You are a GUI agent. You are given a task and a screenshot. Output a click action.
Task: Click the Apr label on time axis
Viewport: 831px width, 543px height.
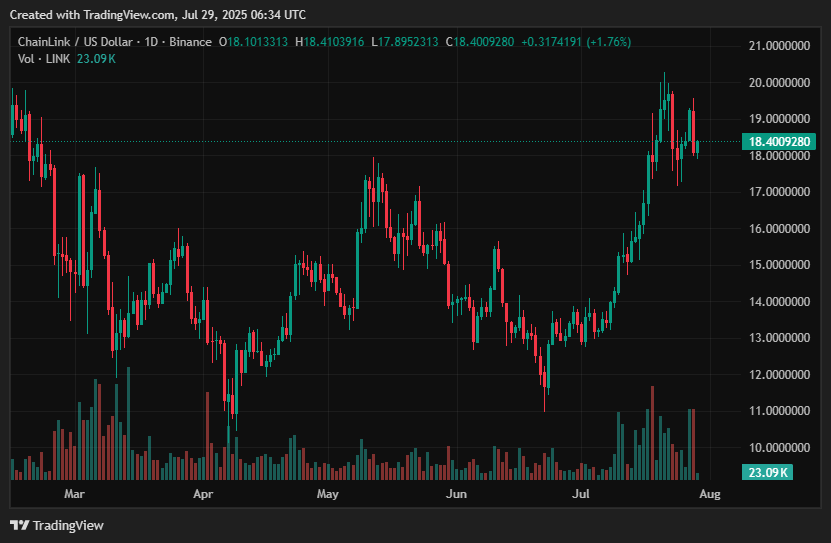point(203,494)
